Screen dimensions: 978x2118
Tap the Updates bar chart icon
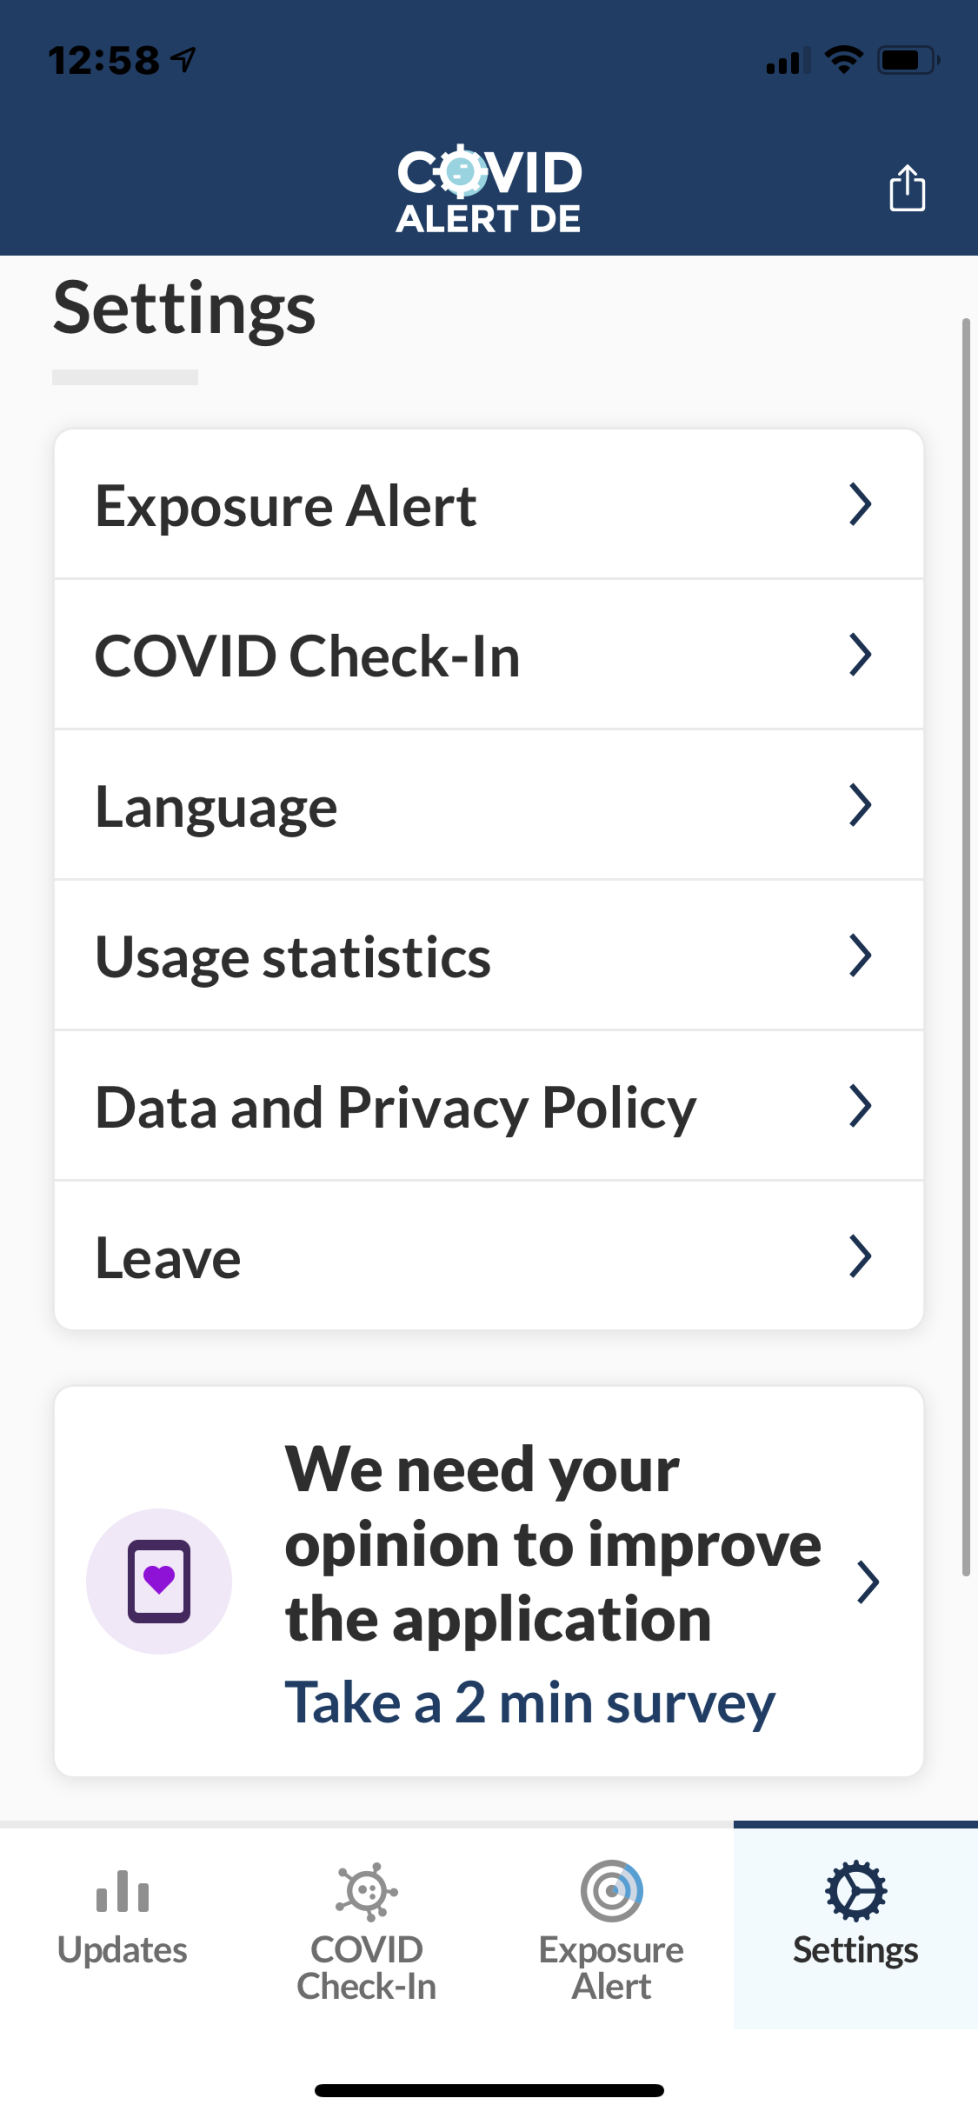(122, 1891)
